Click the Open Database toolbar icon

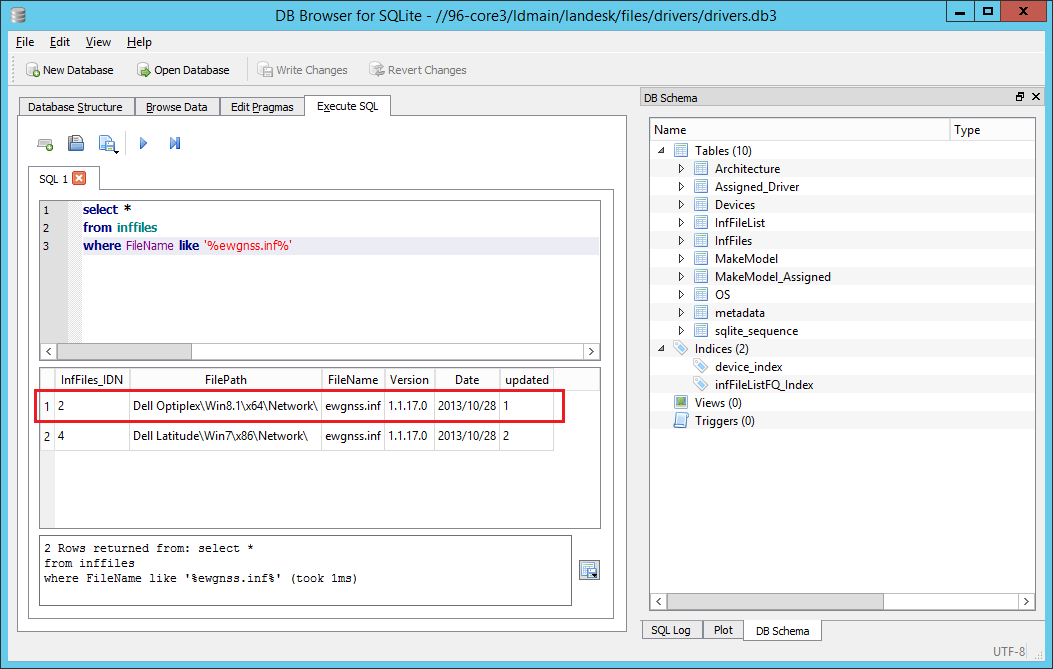coord(184,69)
